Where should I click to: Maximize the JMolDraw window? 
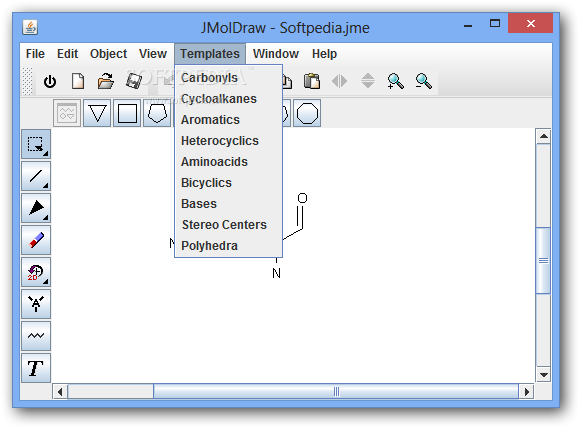[495, 24]
